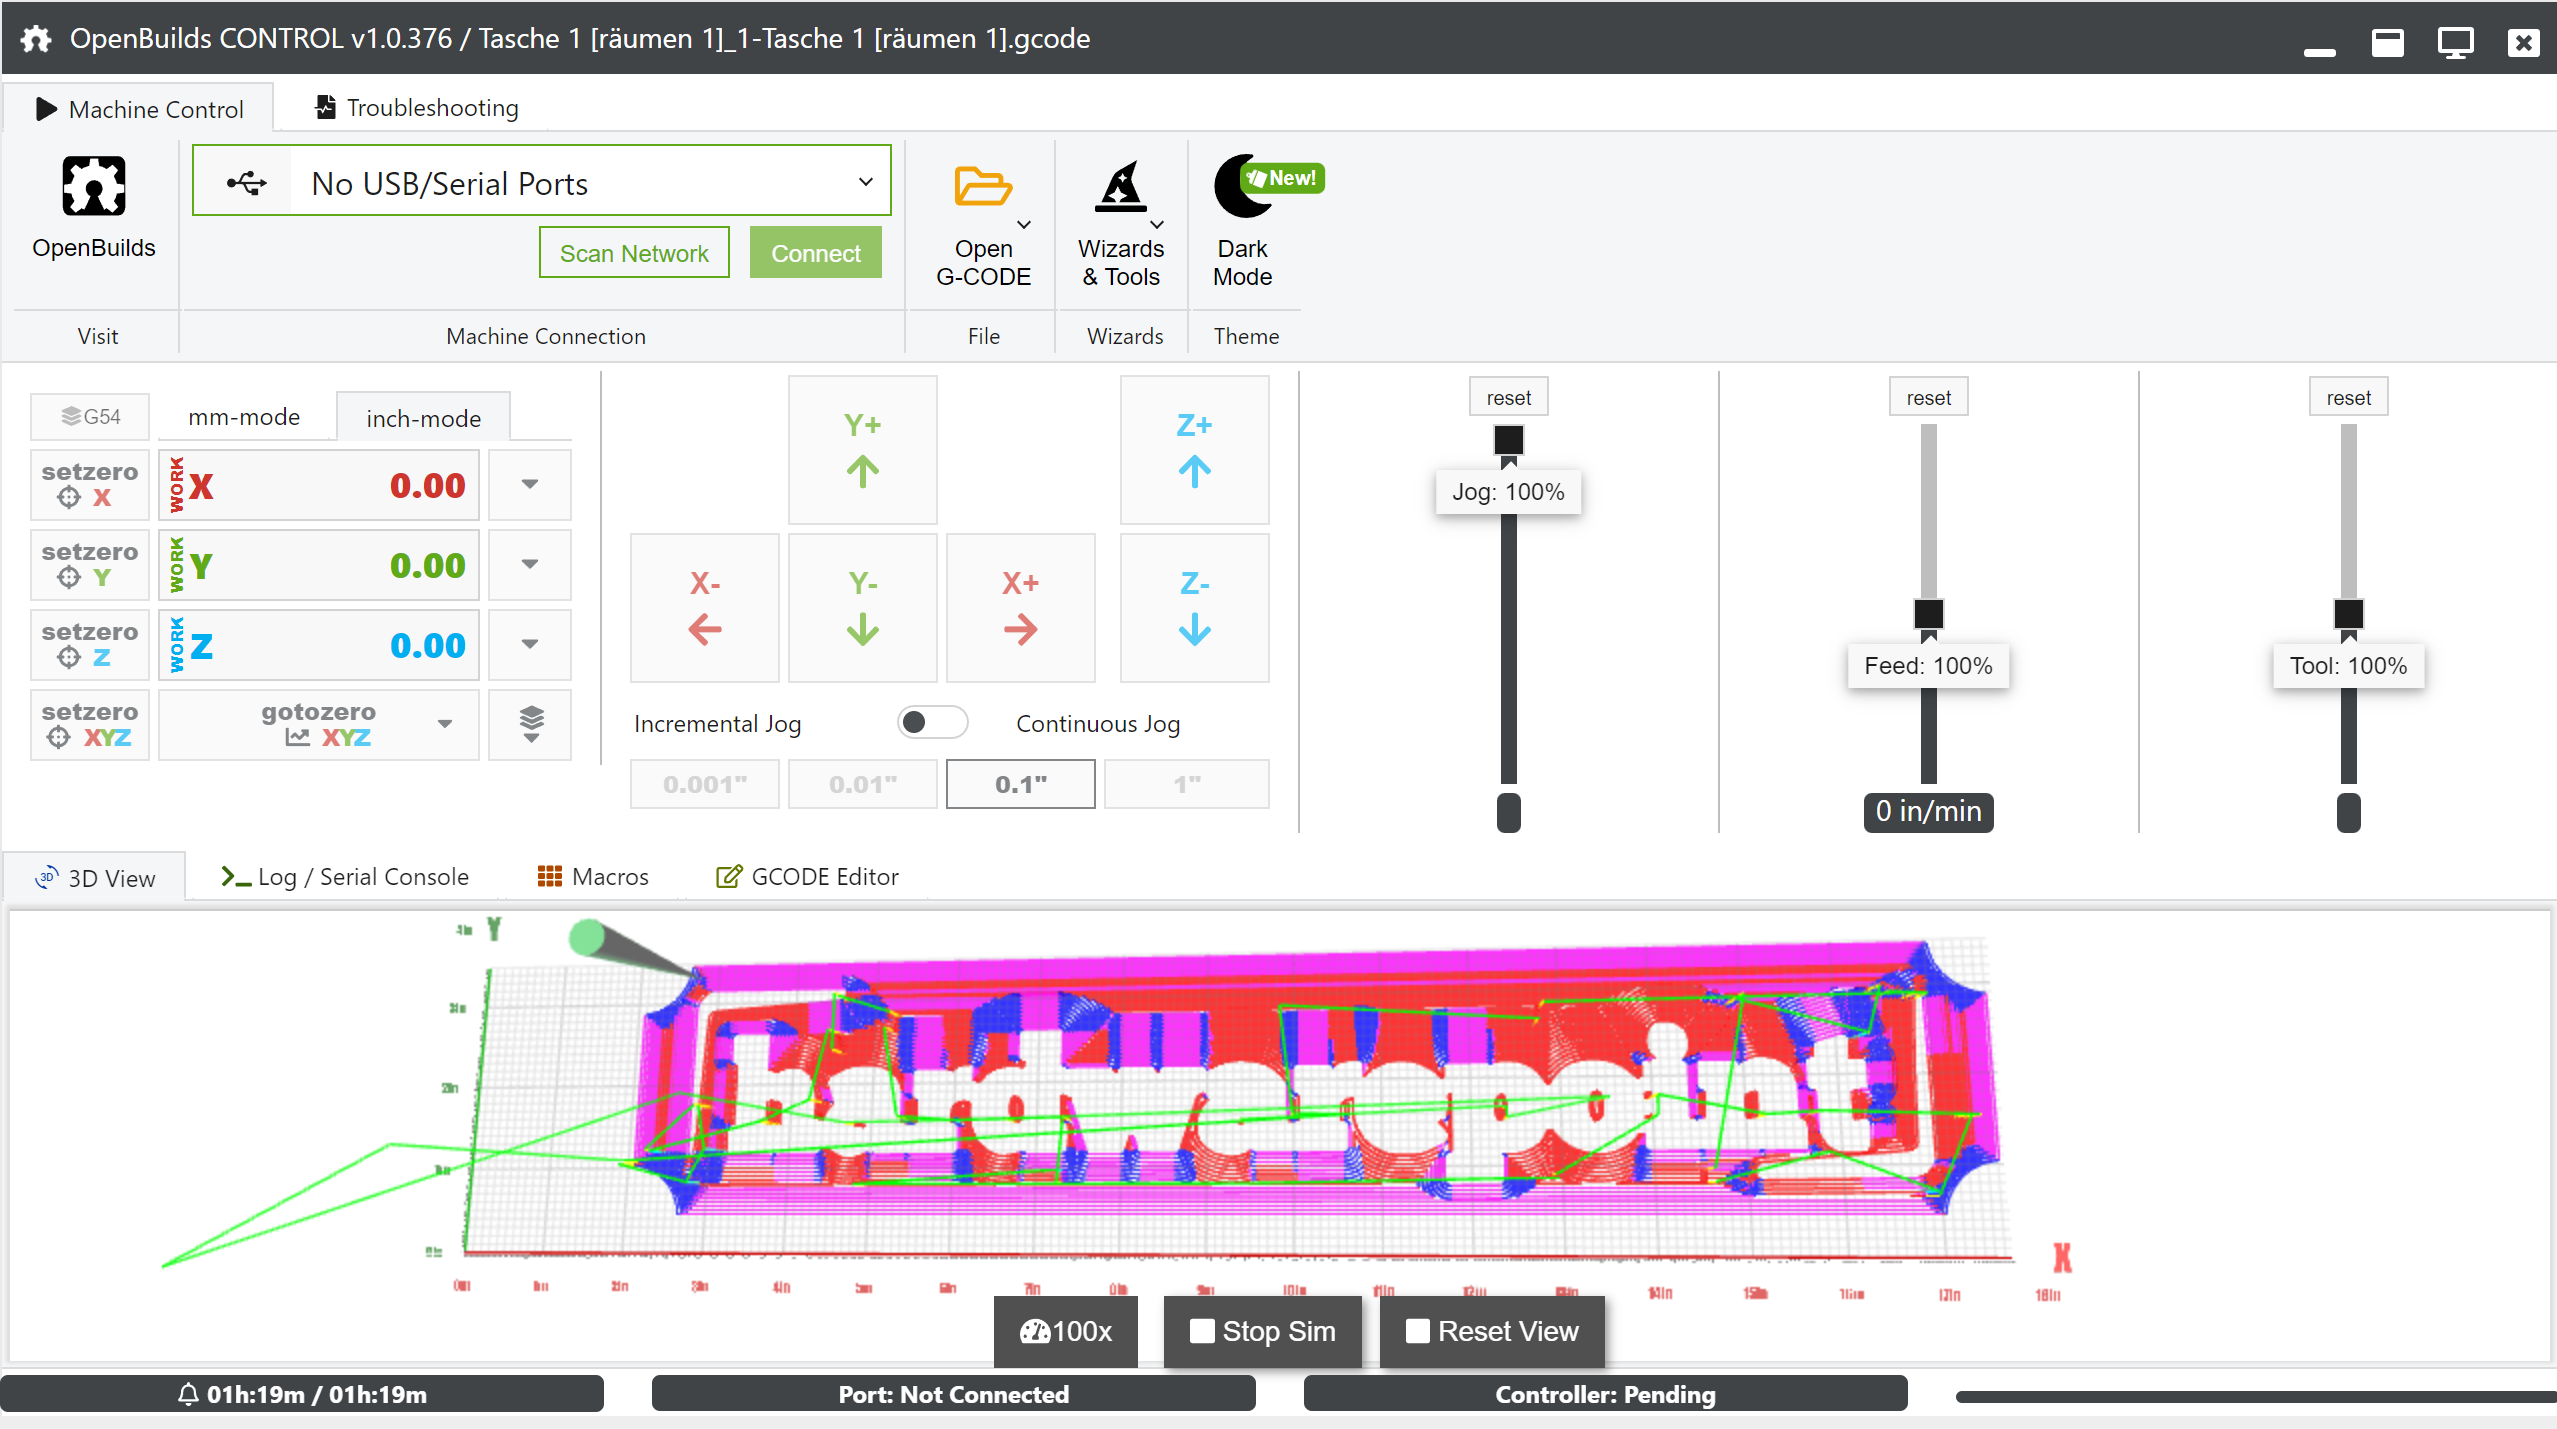Switch to Troubleshooting tab
Image resolution: width=2557 pixels, height=1429 pixels.
point(417,107)
